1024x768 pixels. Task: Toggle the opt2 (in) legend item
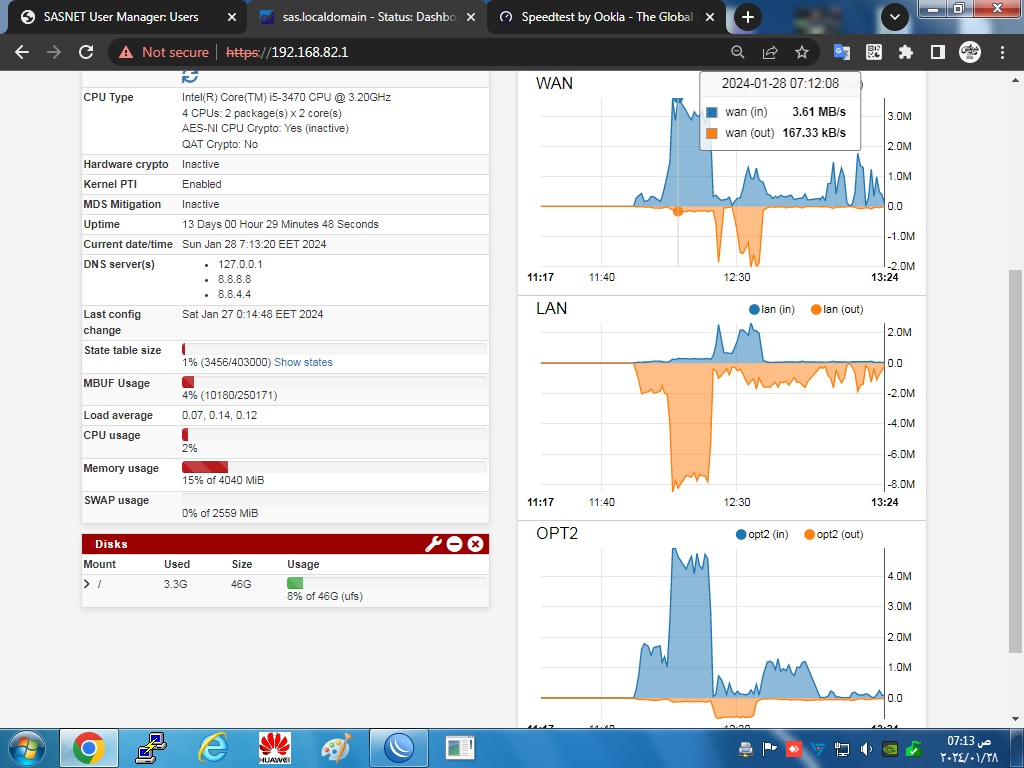[x=761, y=534]
